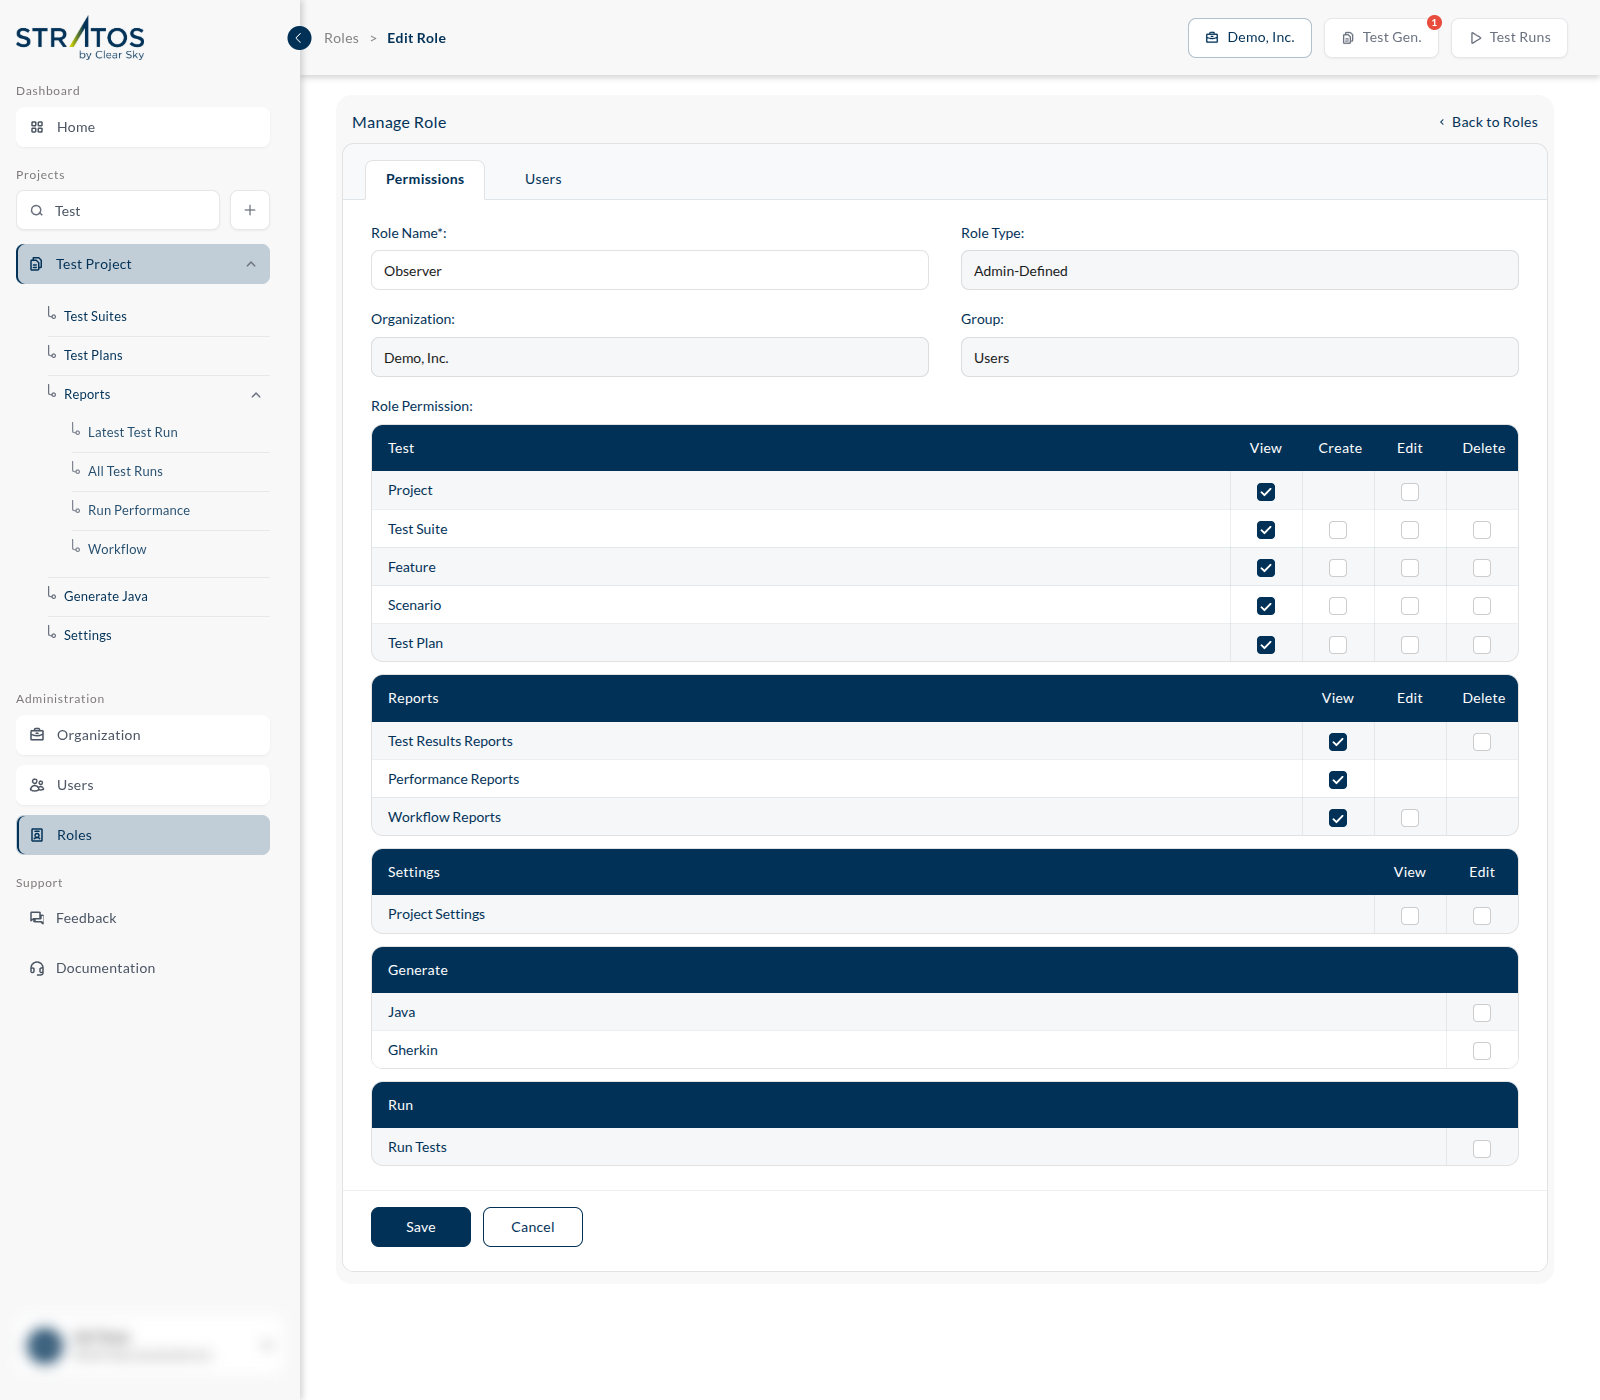Enable Run Tests permission

tap(1482, 1149)
